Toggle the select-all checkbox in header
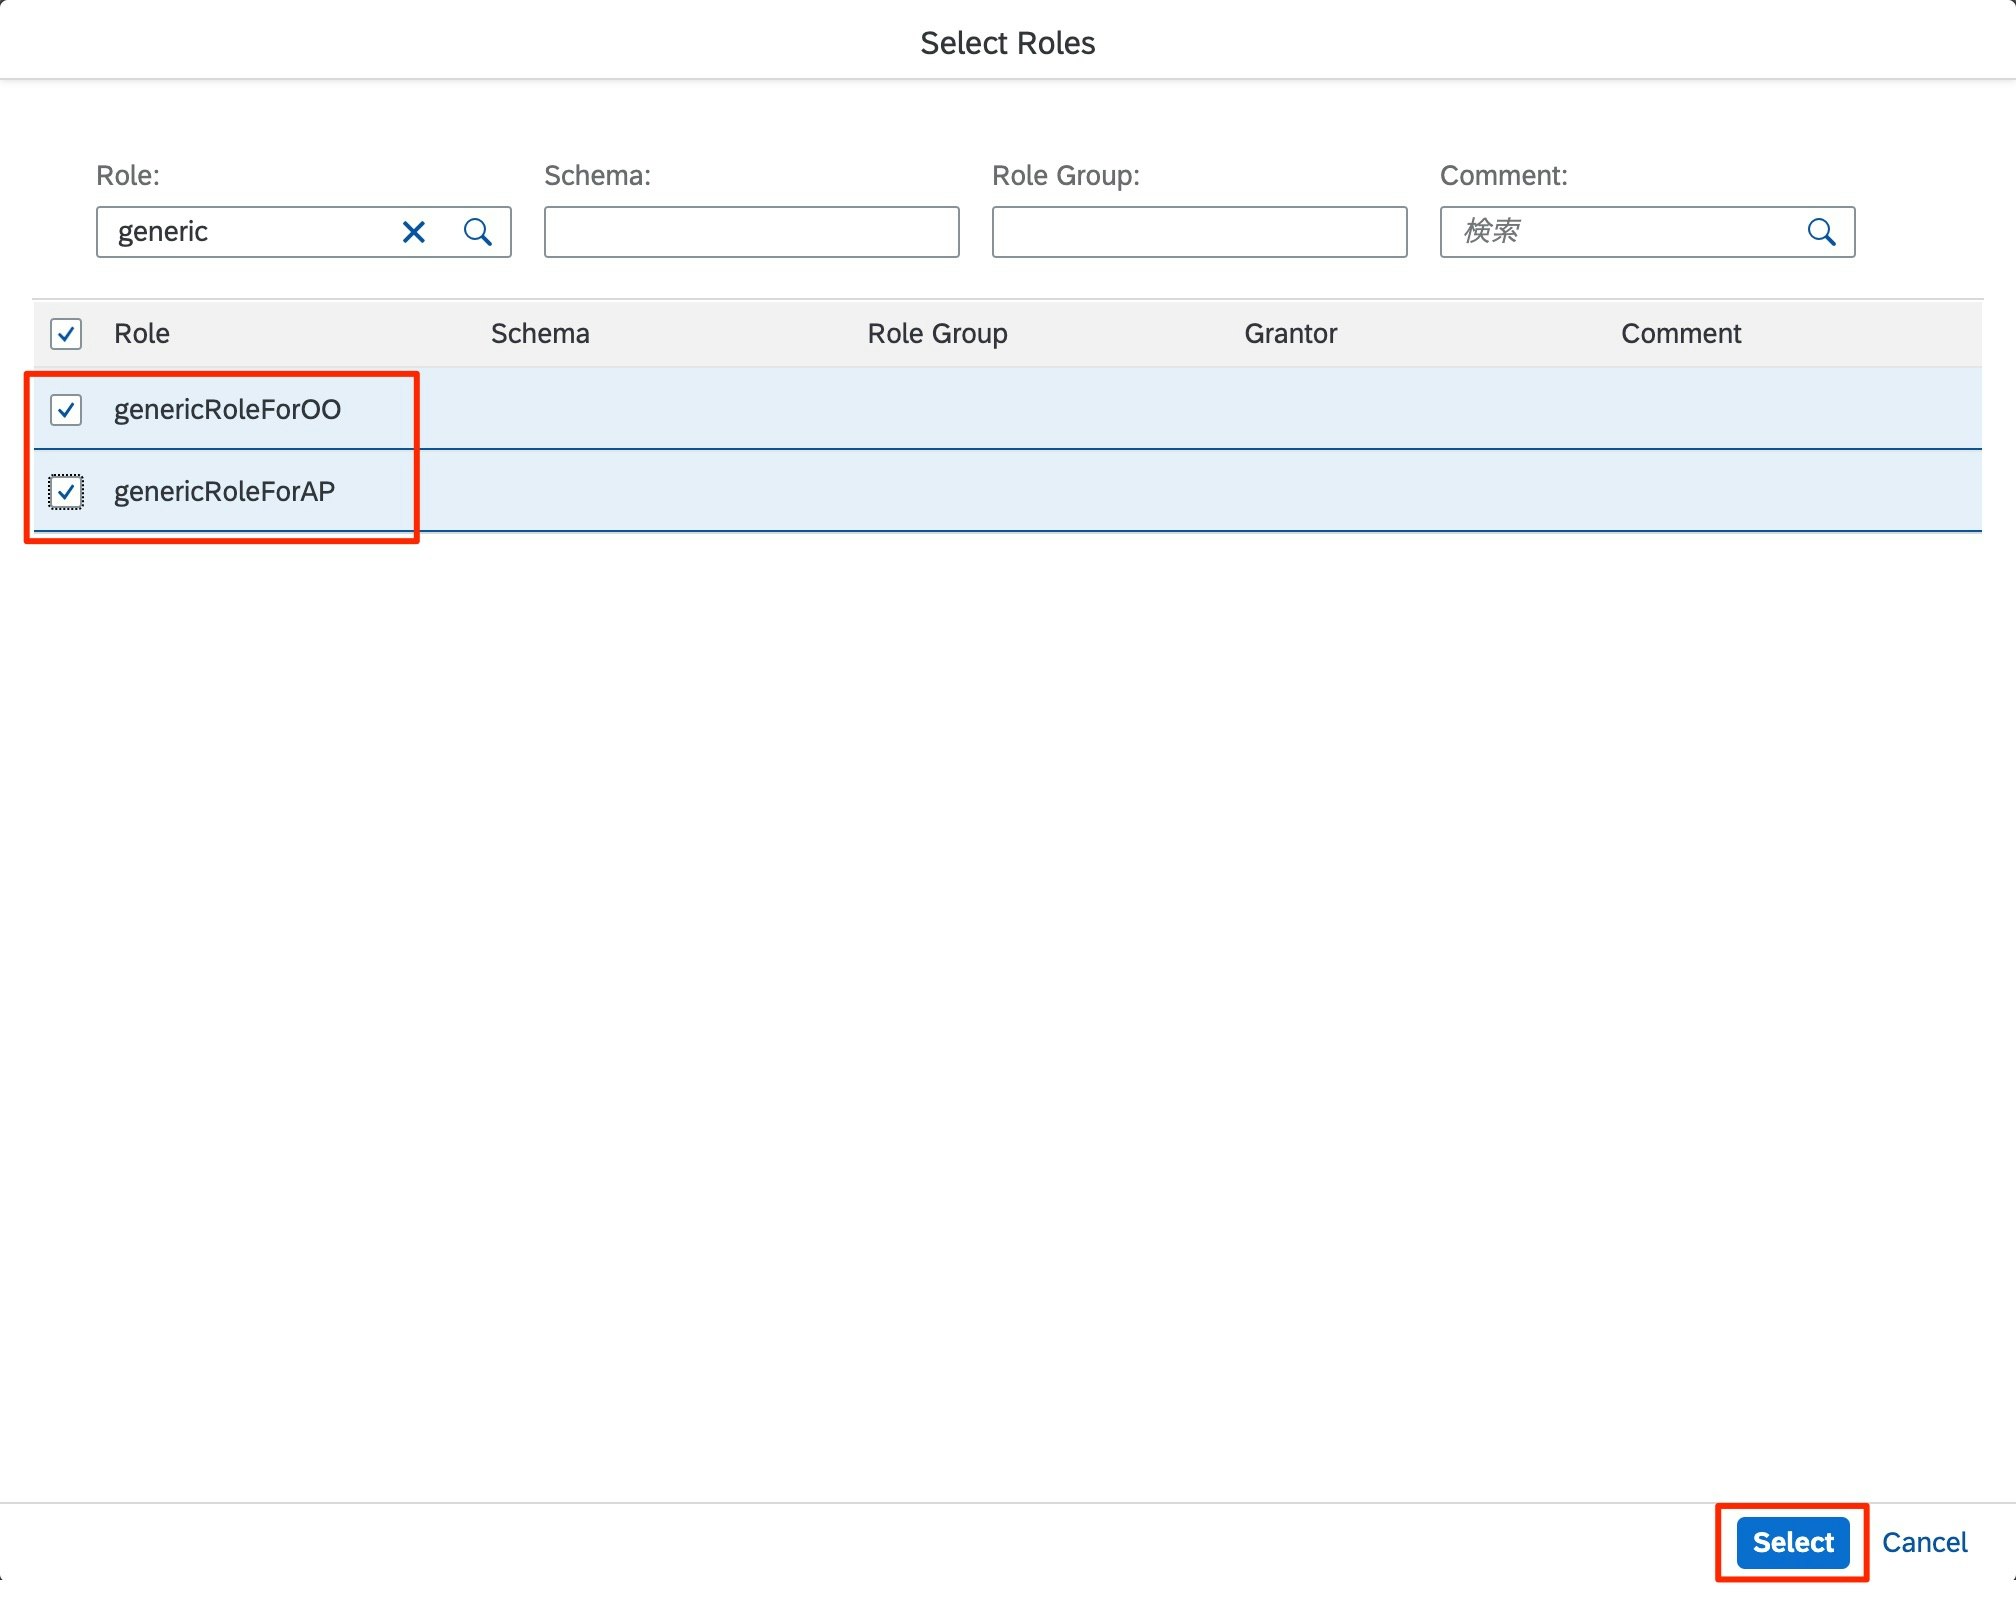The width and height of the screenshot is (2016, 1624). [66, 333]
